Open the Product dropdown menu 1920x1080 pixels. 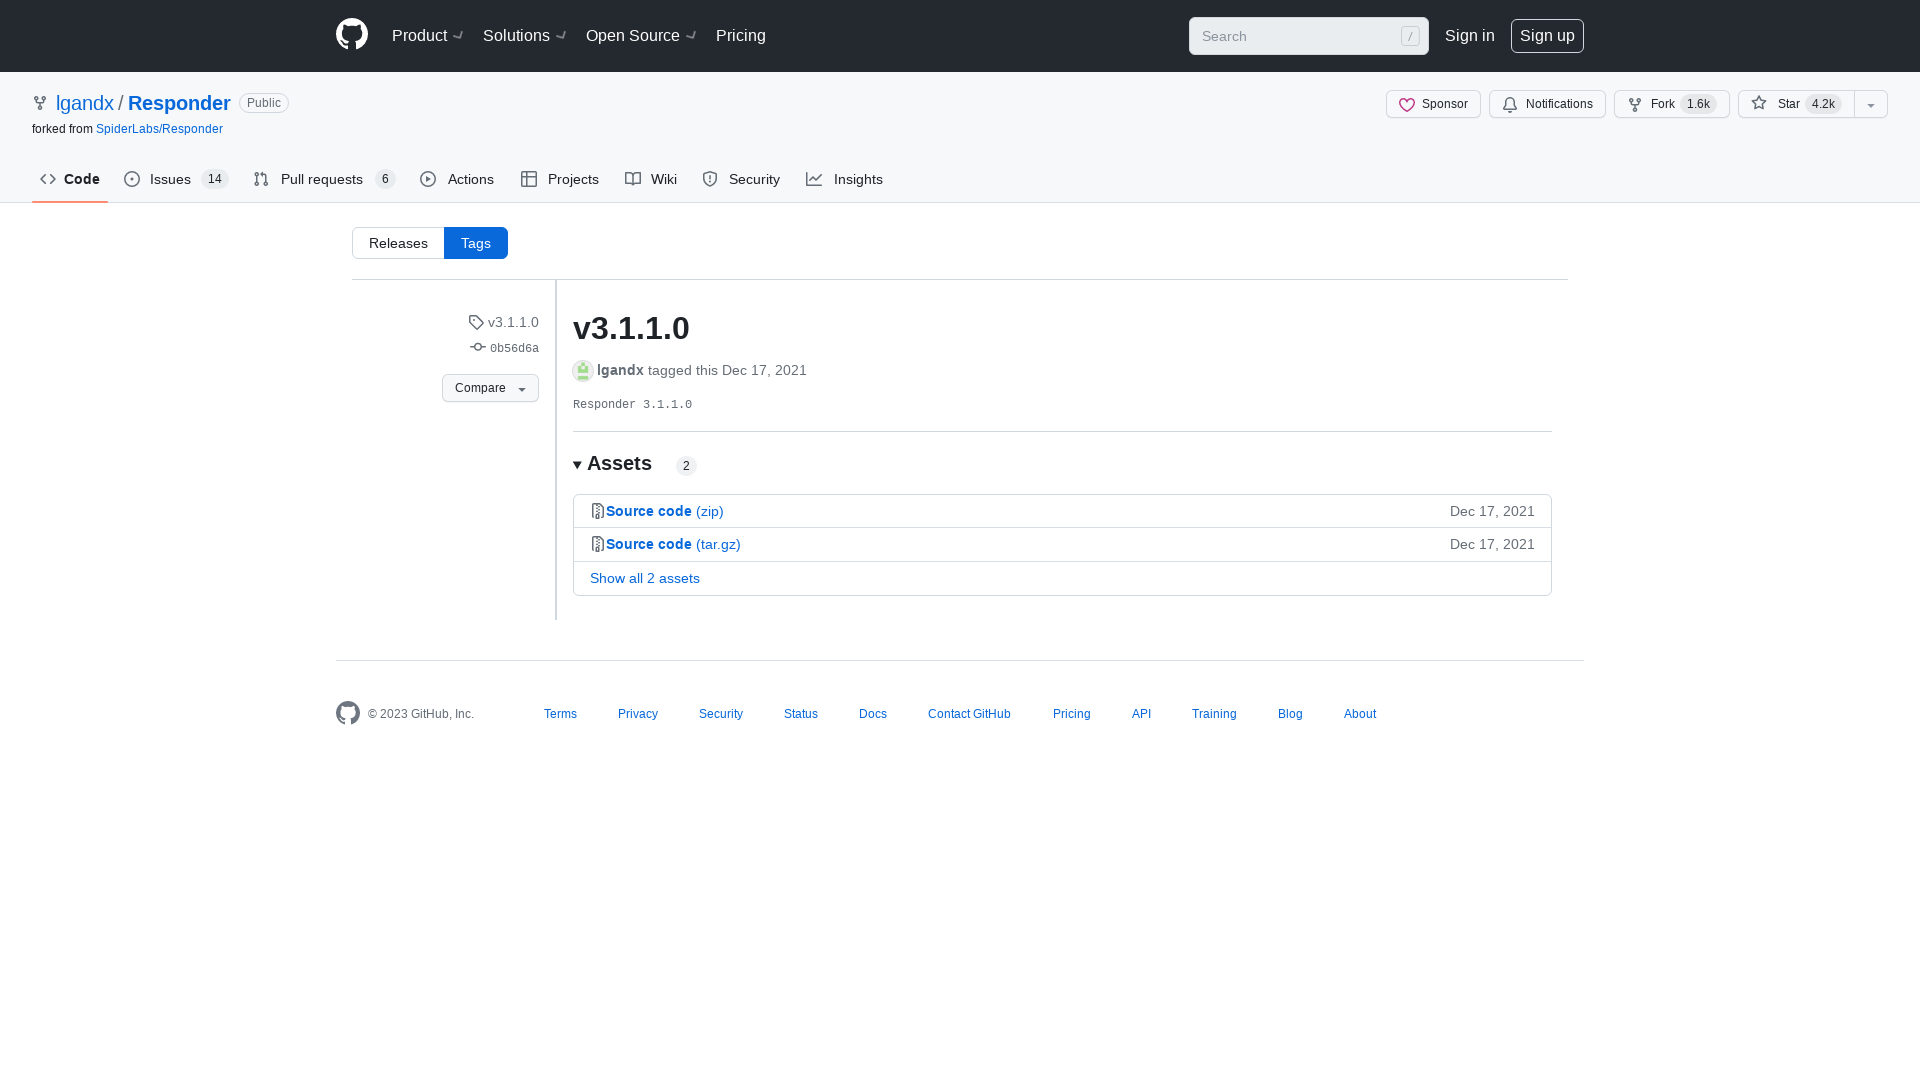pos(427,36)
